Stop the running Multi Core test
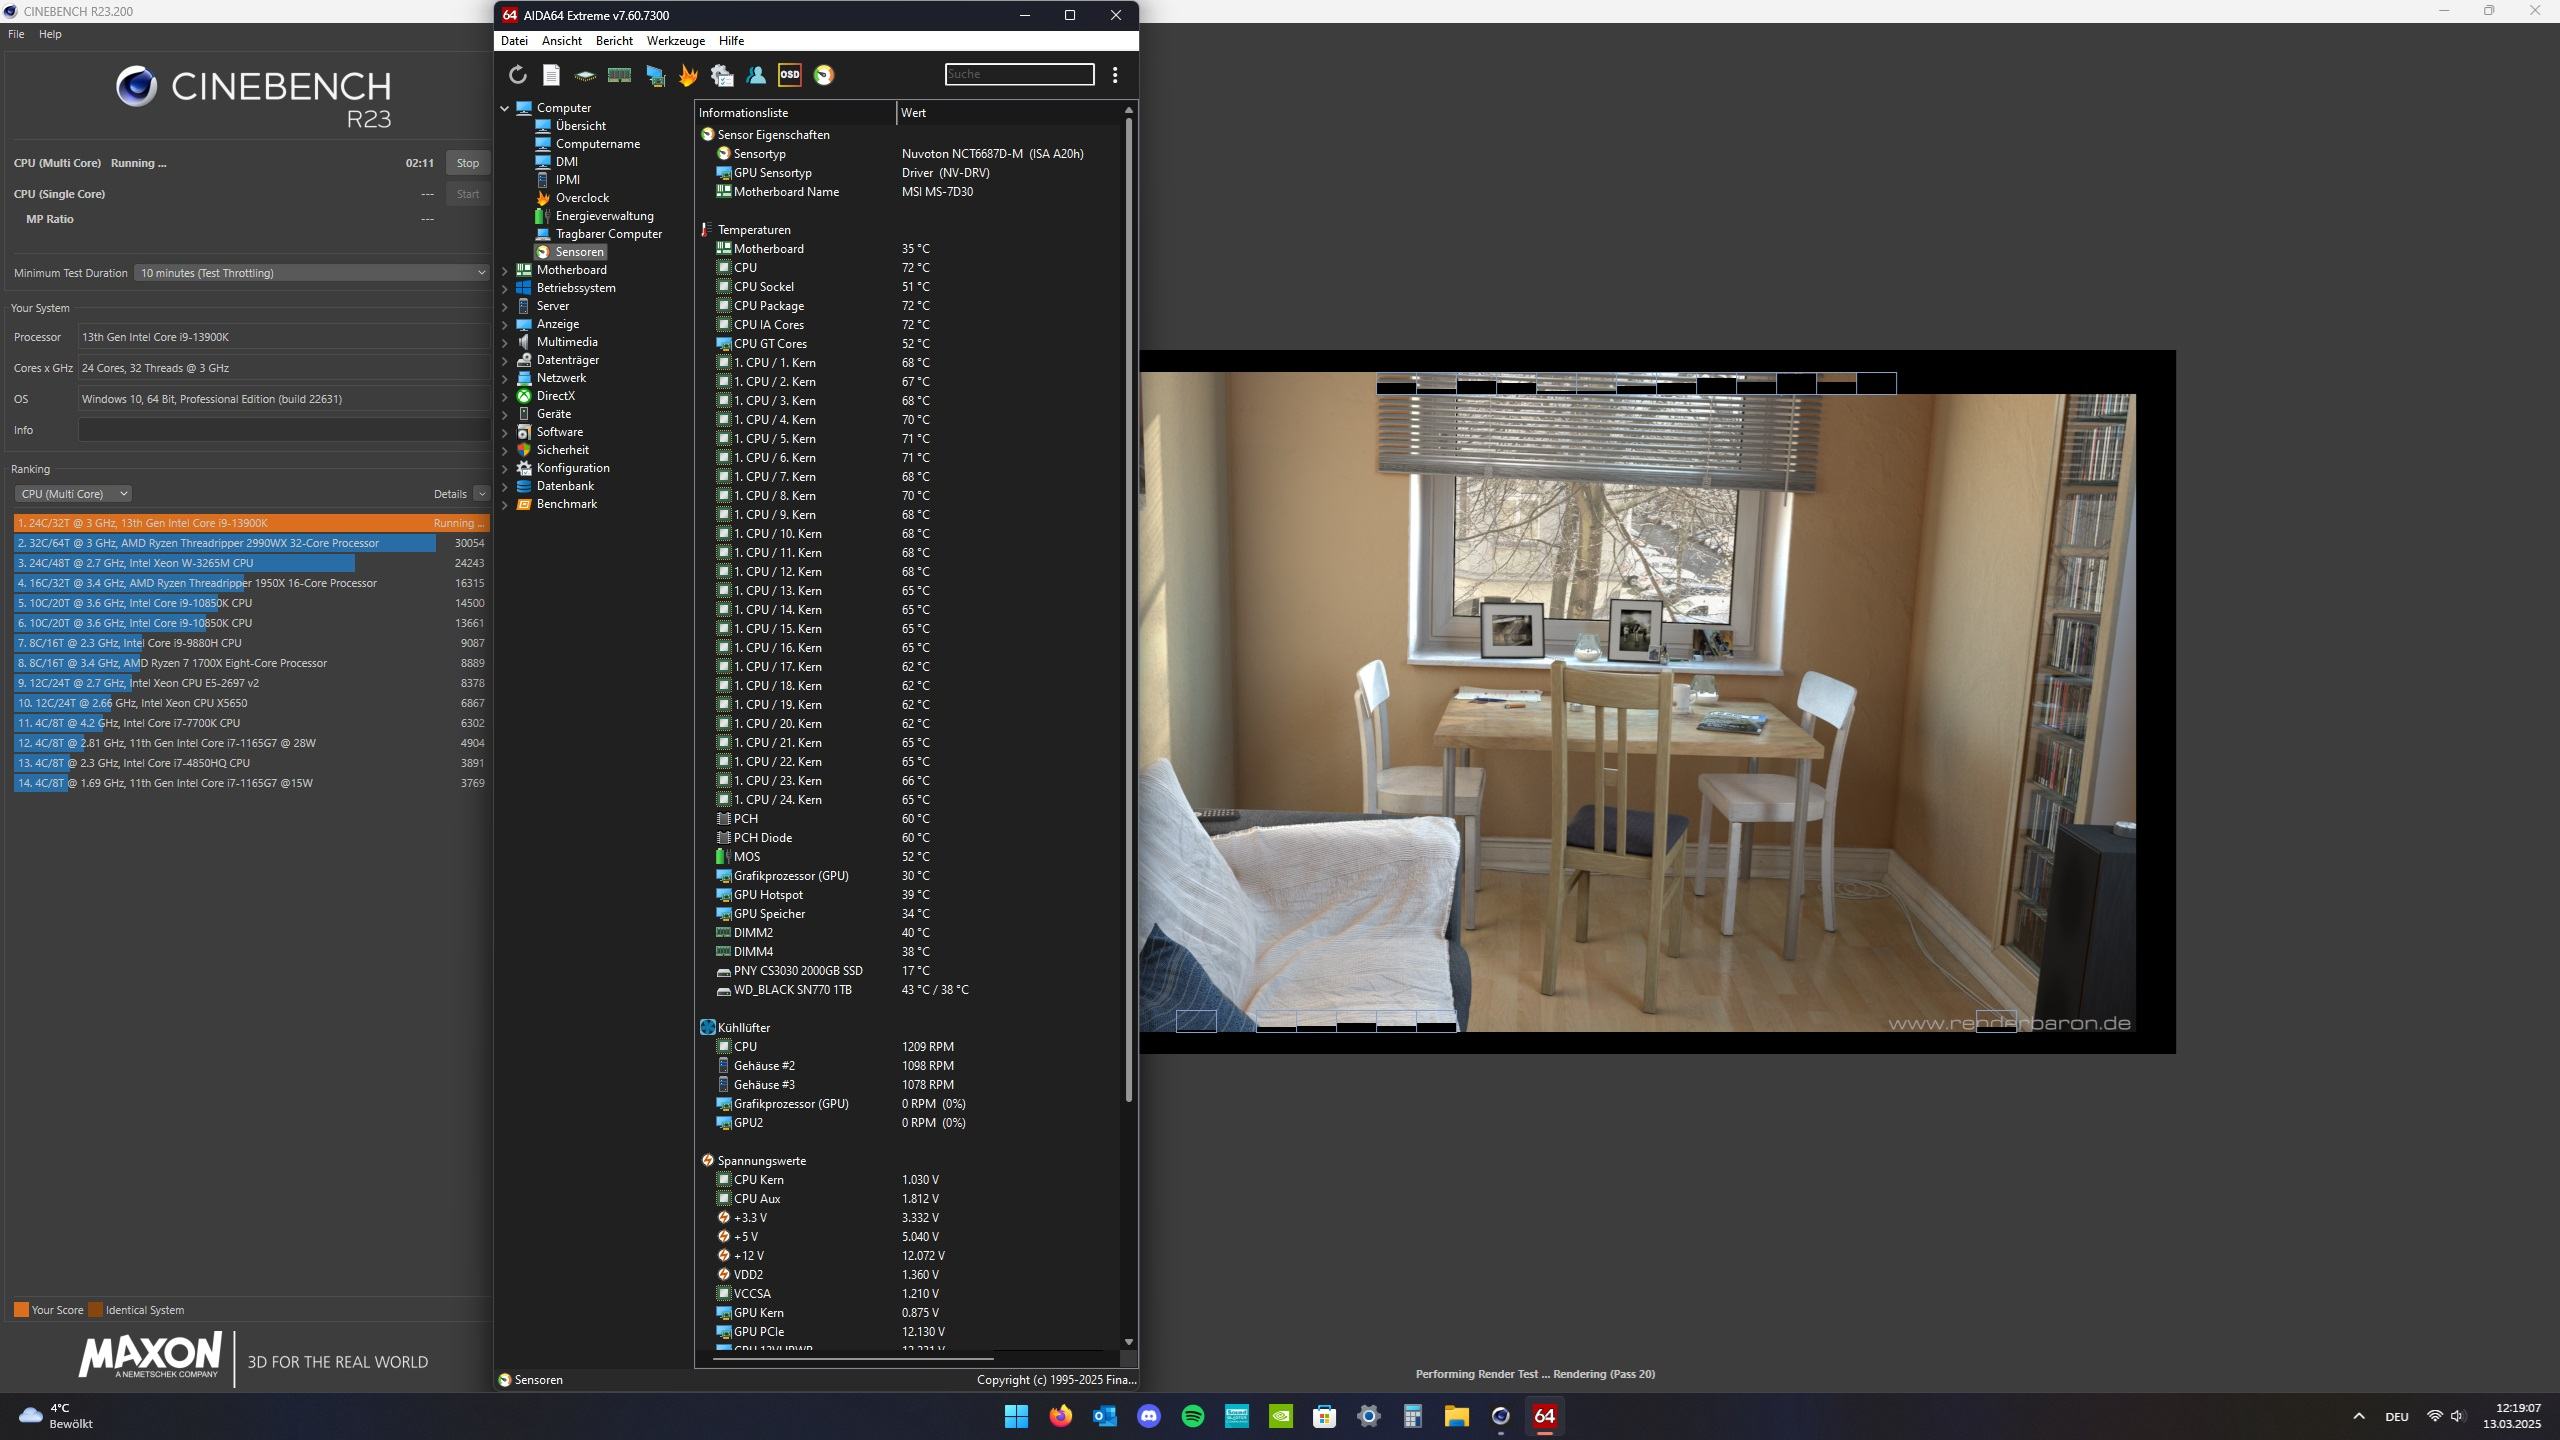This screenshot has height=1440, width=2560. [468, 163]
